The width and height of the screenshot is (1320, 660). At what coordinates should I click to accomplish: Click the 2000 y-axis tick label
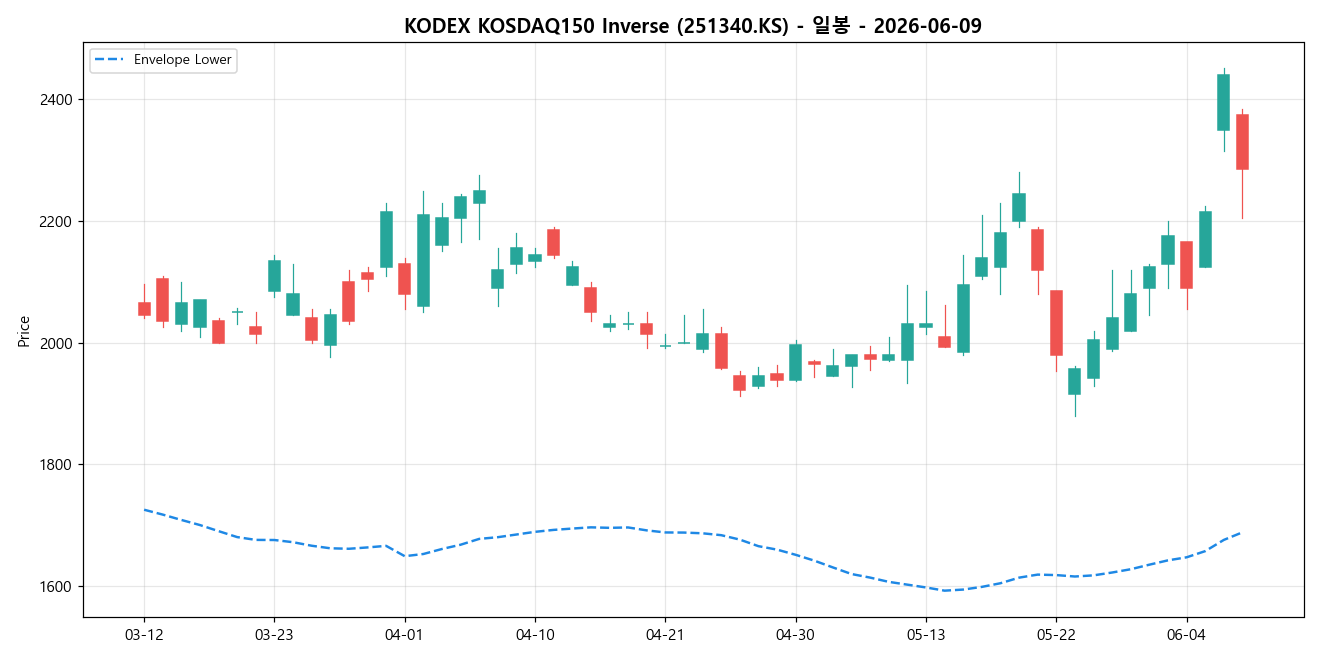pos(56,343)
